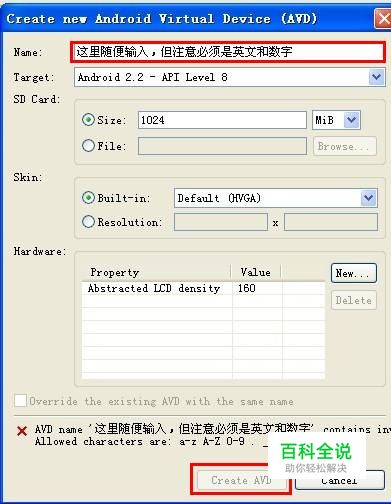Select the Resolution radio button

[88, 222]
